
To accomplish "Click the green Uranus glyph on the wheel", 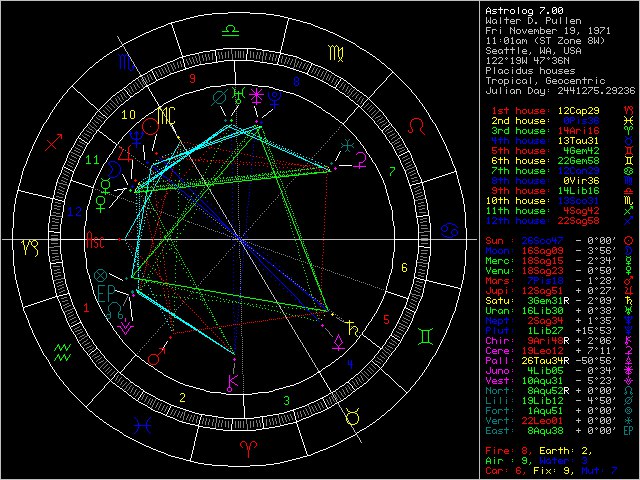I will (238, 96).
